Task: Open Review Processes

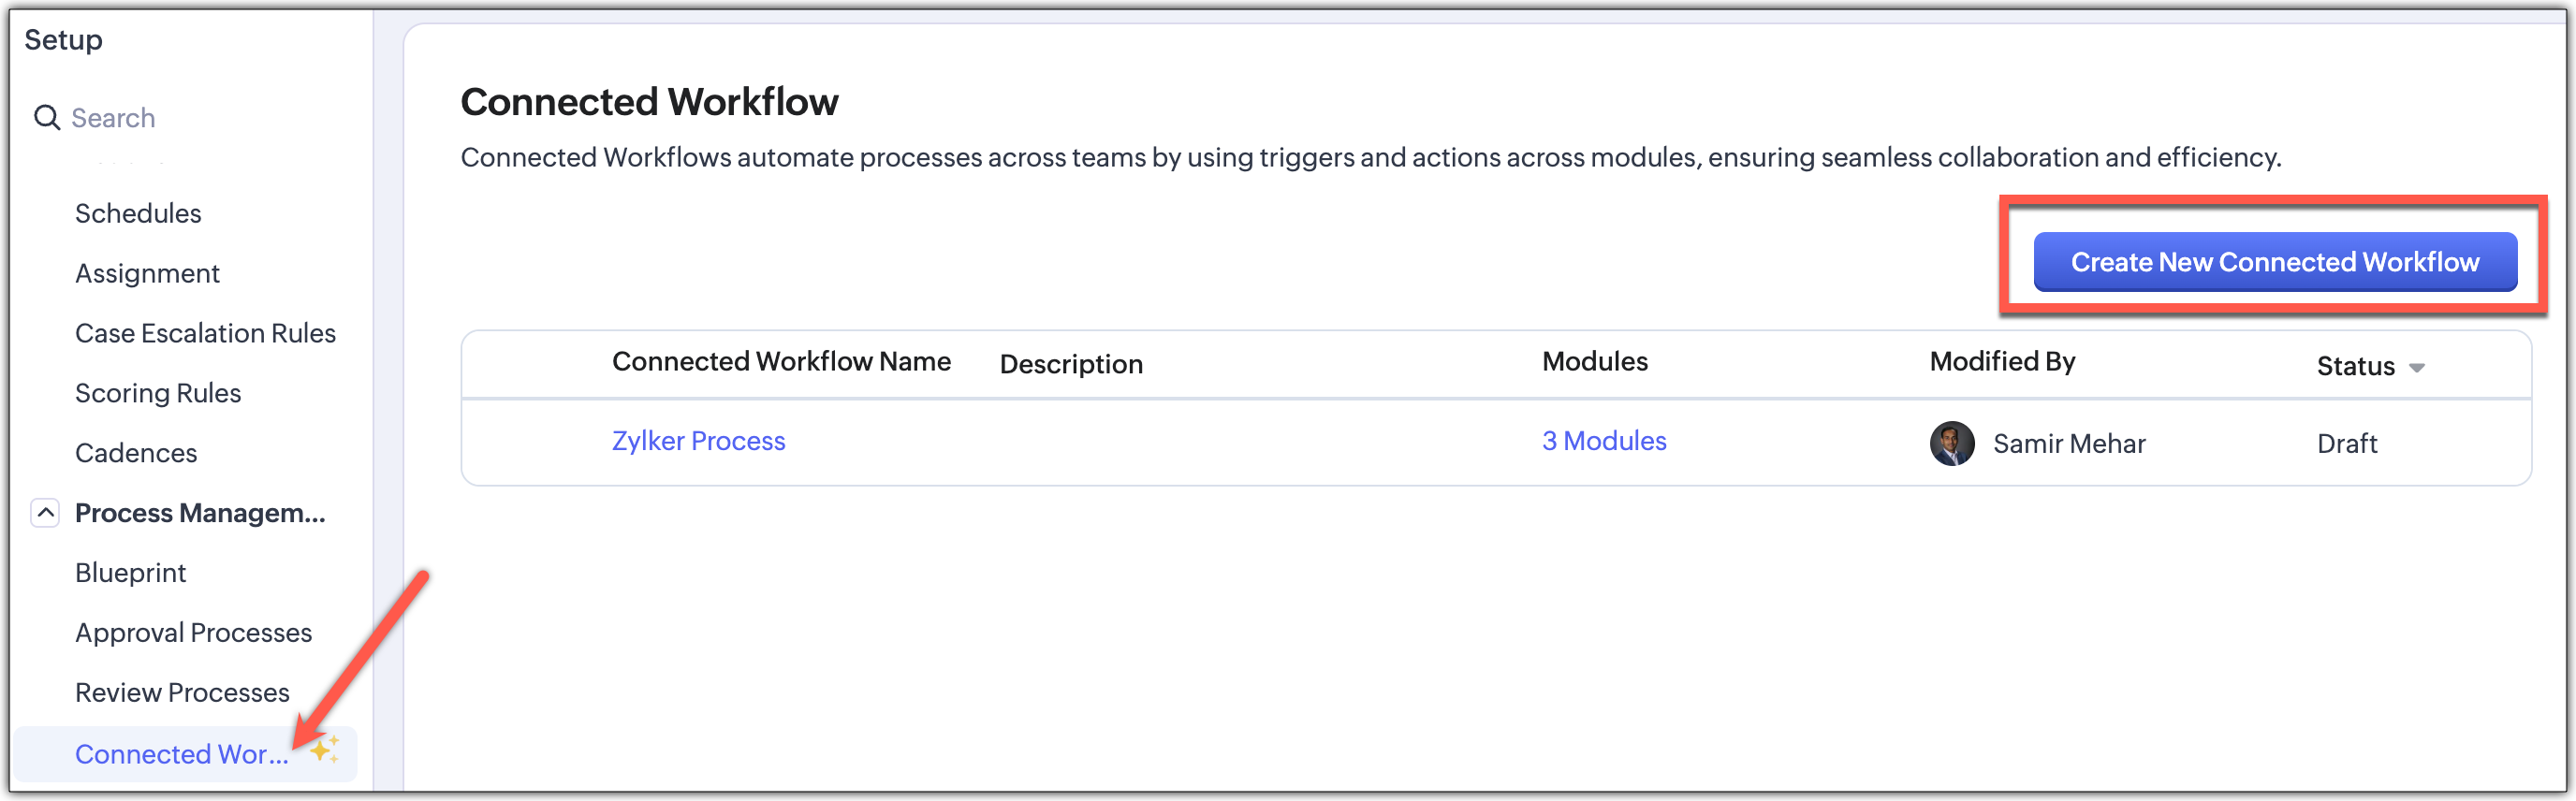Action: (x=182, y=693)
